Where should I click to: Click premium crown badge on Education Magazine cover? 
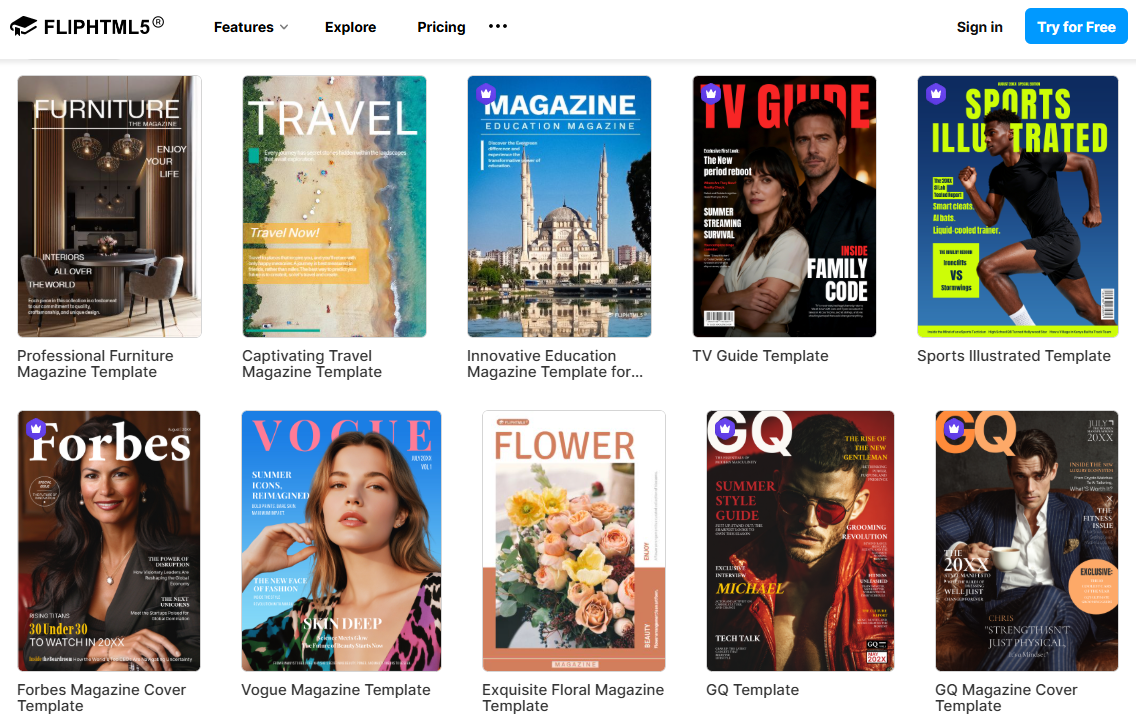[x=486, y=93]
